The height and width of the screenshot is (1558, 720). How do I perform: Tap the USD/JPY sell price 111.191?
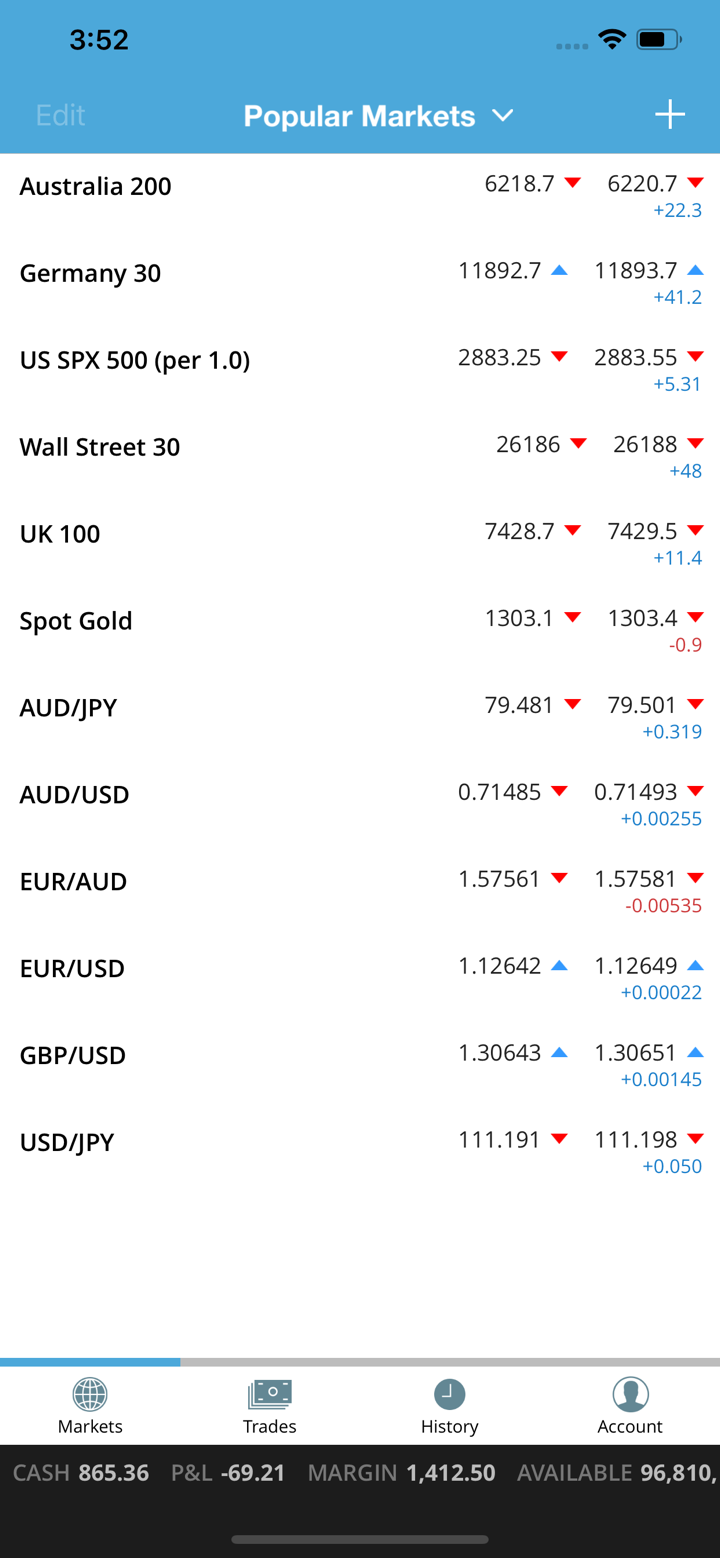pos(499,1140)
